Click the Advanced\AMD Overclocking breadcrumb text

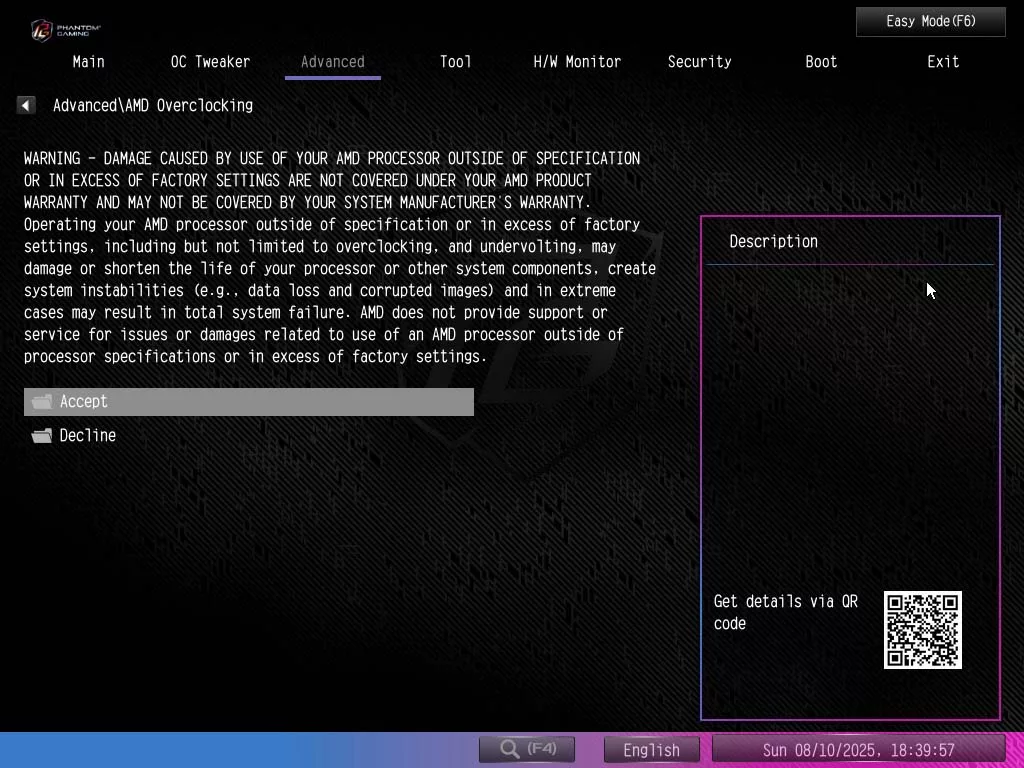pyautogui.click(x=153, y=105)
